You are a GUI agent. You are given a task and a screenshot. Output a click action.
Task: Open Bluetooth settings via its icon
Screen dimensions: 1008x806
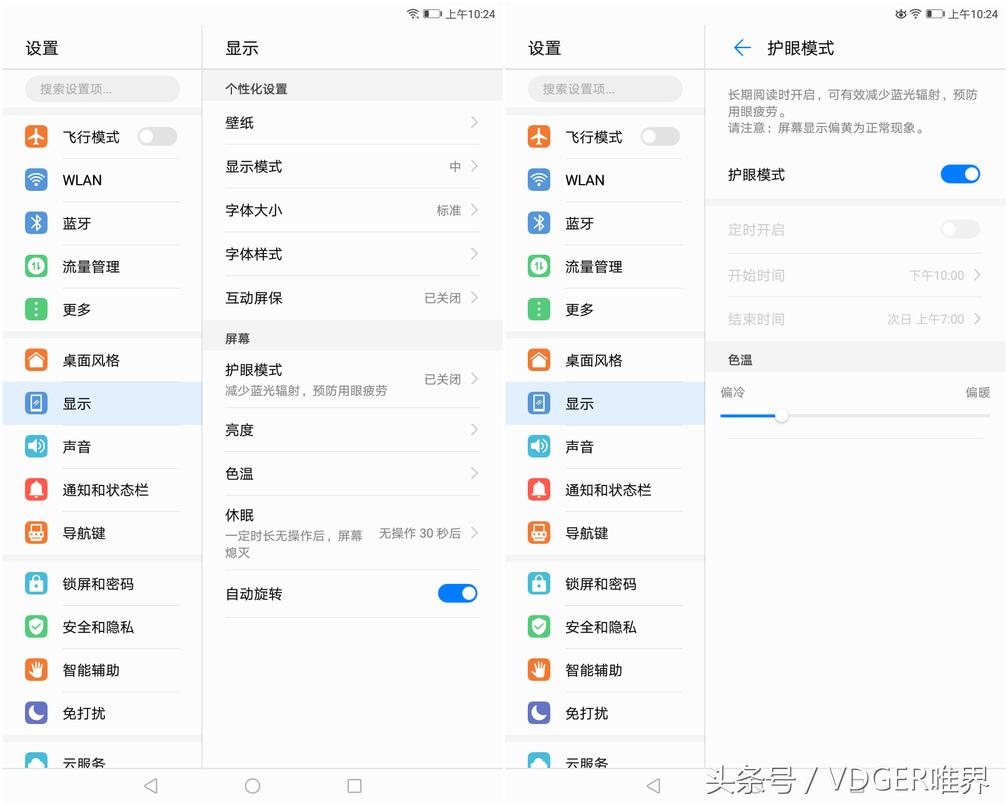(x=37, y=223)
